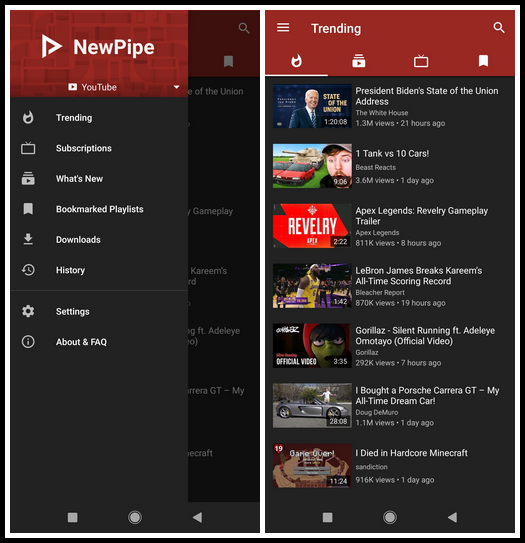
Task: Tap Android recents square on left phone
Action: (72, 517)
